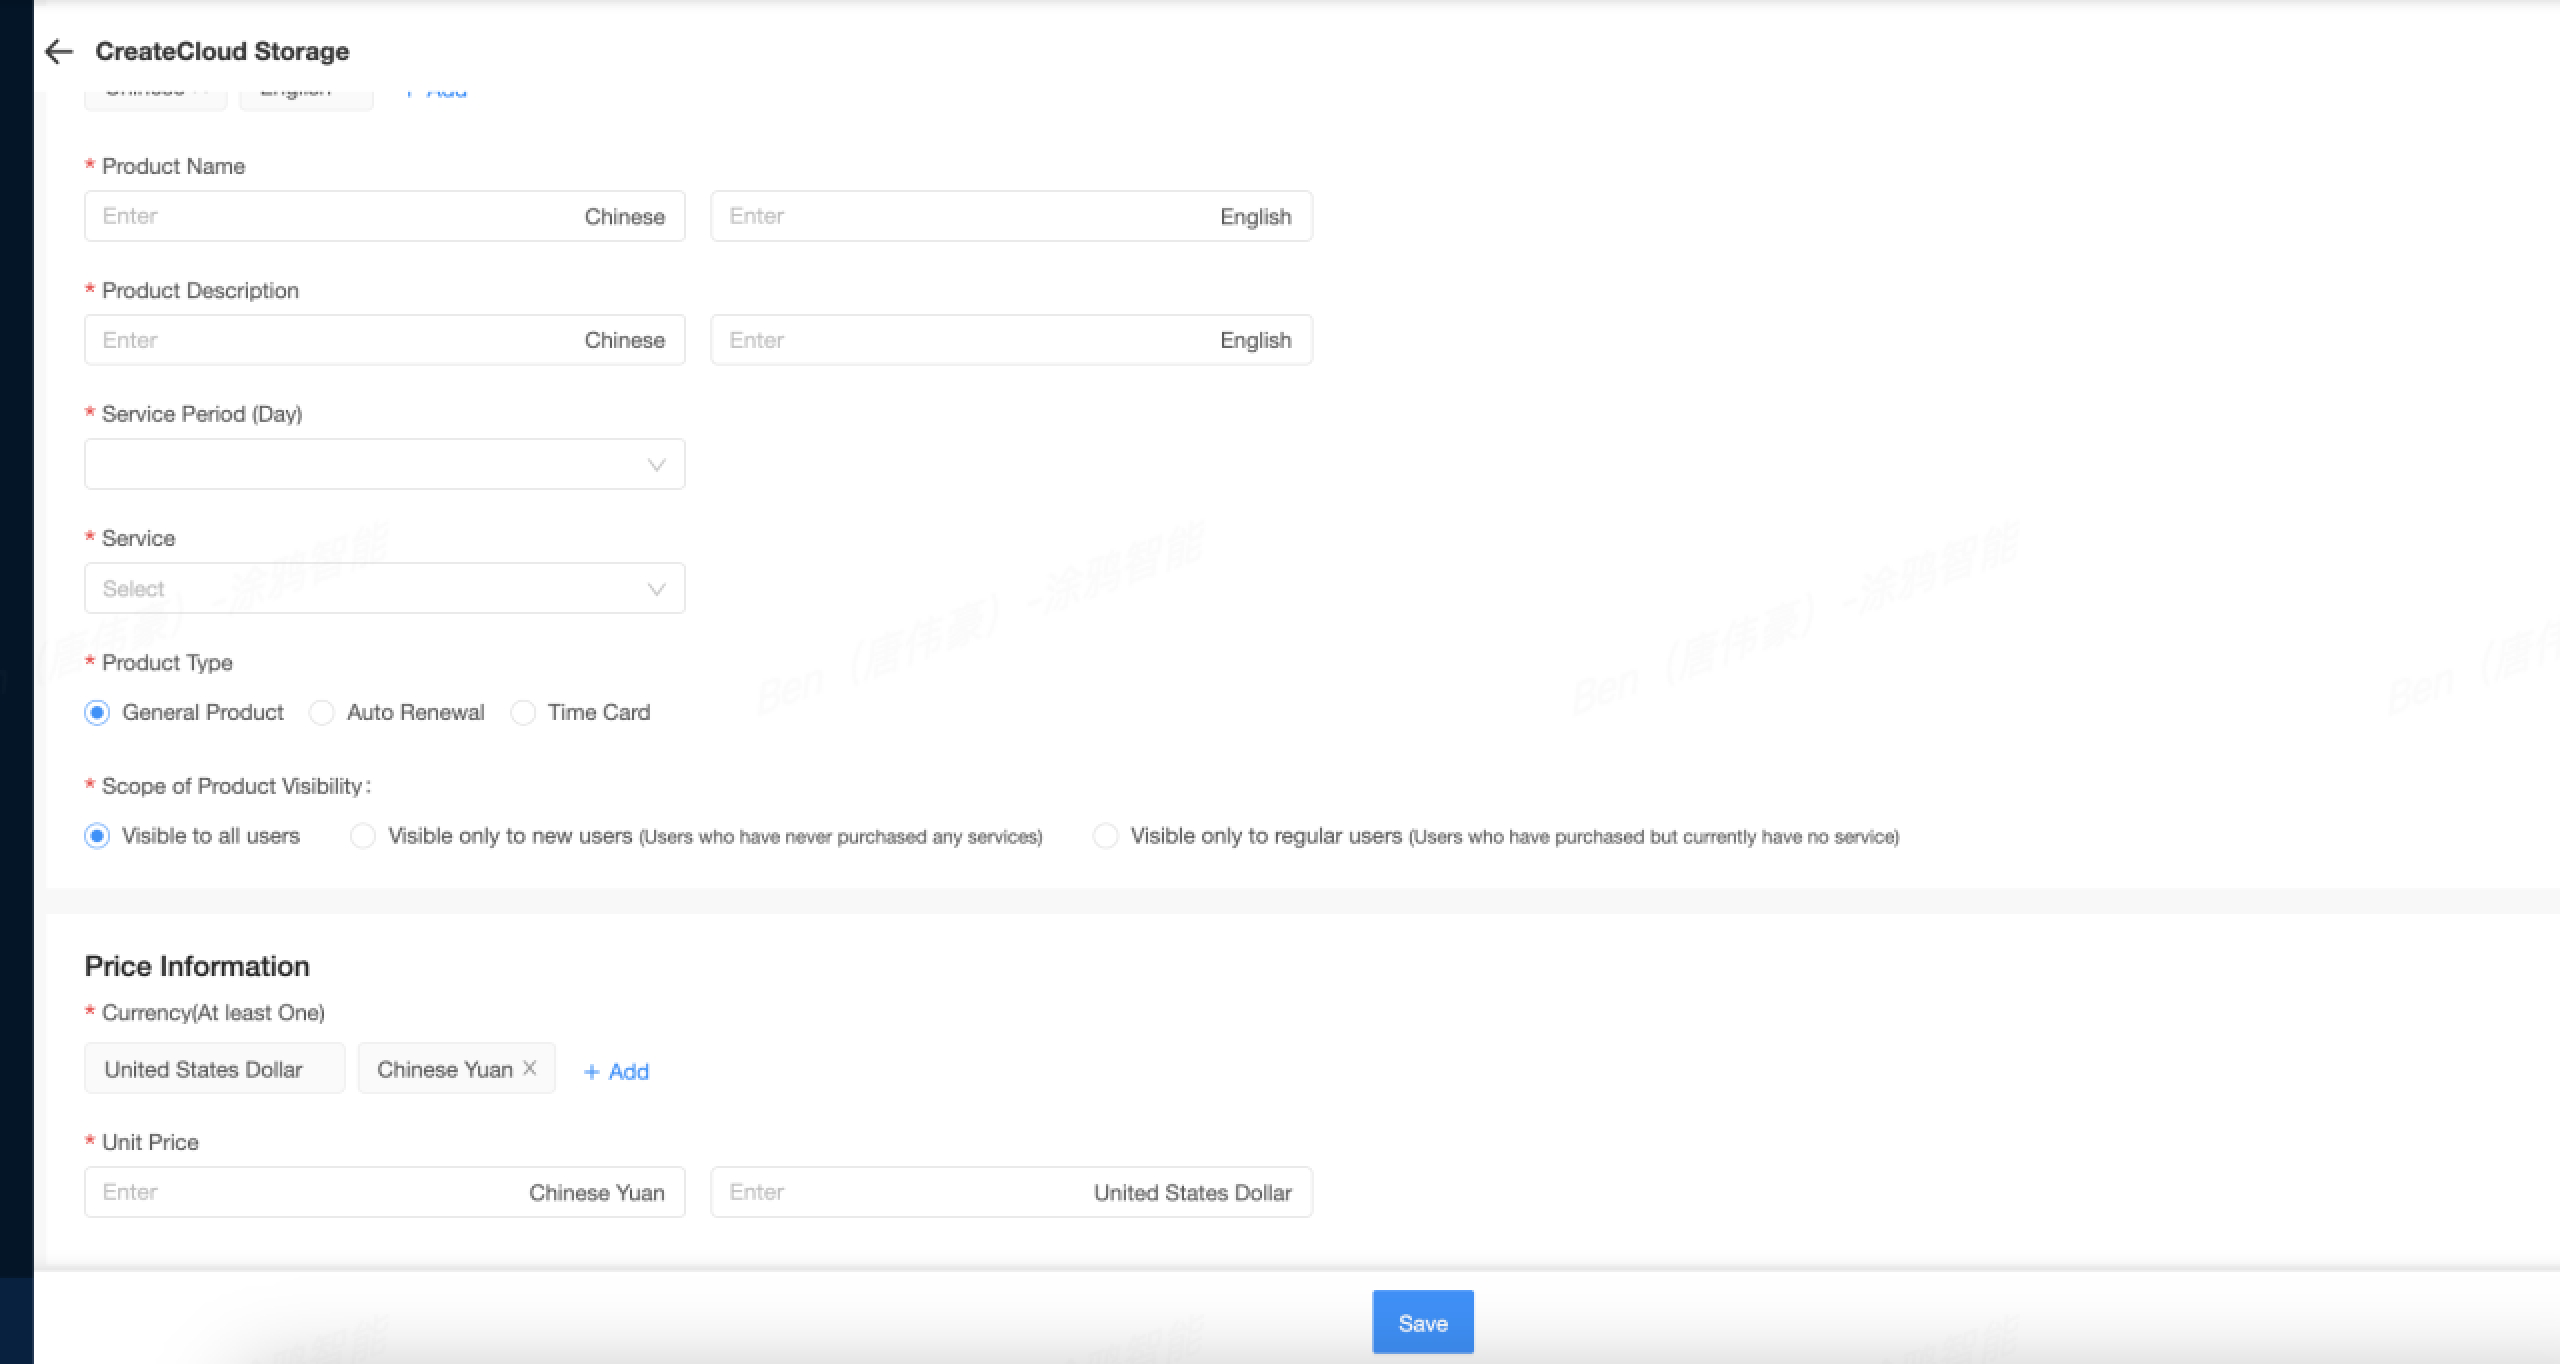Focus the Chinese Product Name field

tap(385, 216)
